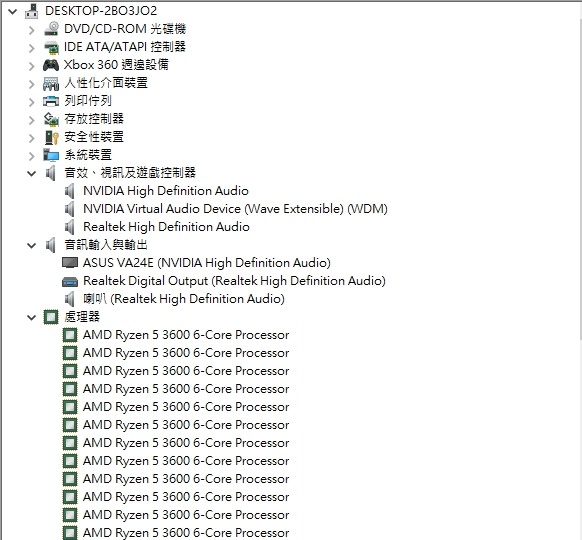This screenshot has width=582, height=540.
Task: Expand the IDE ATA/ATAPI 控制器 category
Action: pyautogui.click(x=32, y=48)
